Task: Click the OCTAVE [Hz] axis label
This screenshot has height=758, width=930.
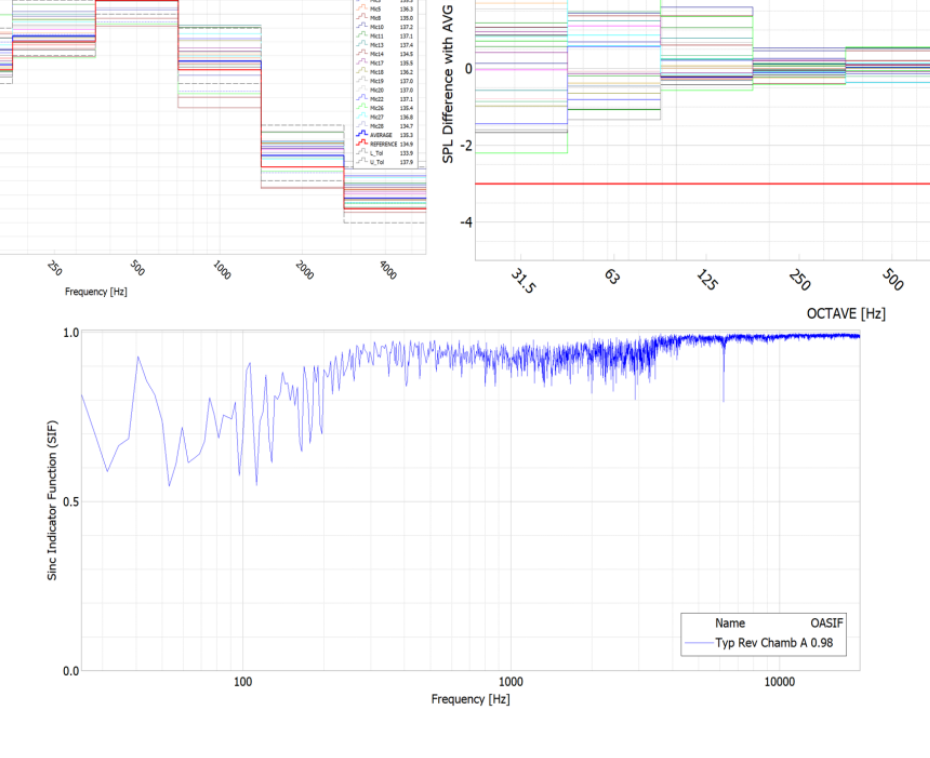Action: tap(845, 313)
